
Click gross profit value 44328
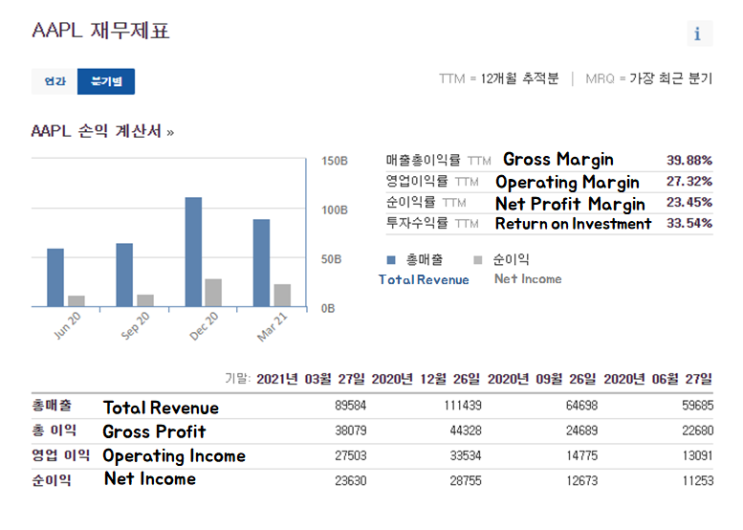(x=465, y=430)
